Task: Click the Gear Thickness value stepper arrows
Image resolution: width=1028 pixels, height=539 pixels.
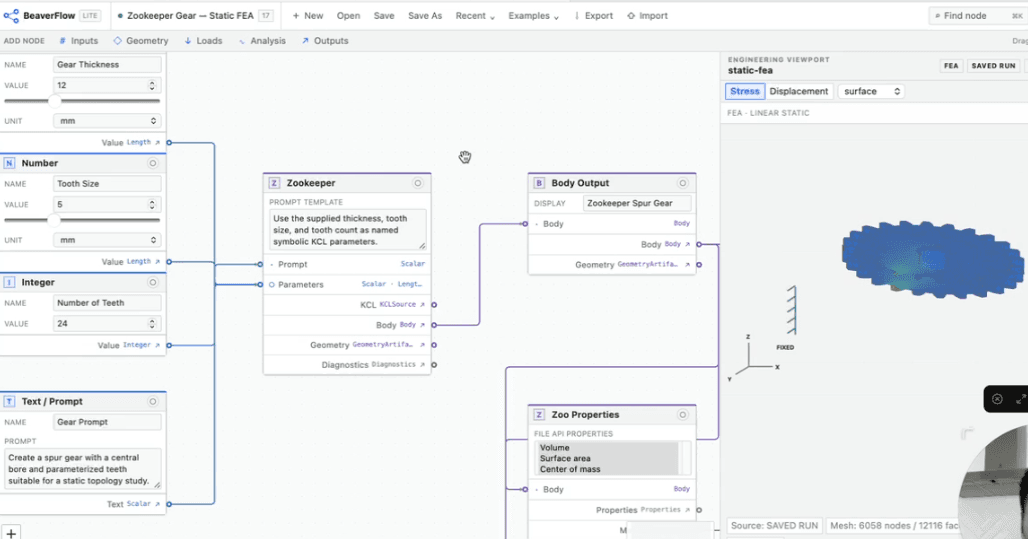Action: tap(152, 86)
